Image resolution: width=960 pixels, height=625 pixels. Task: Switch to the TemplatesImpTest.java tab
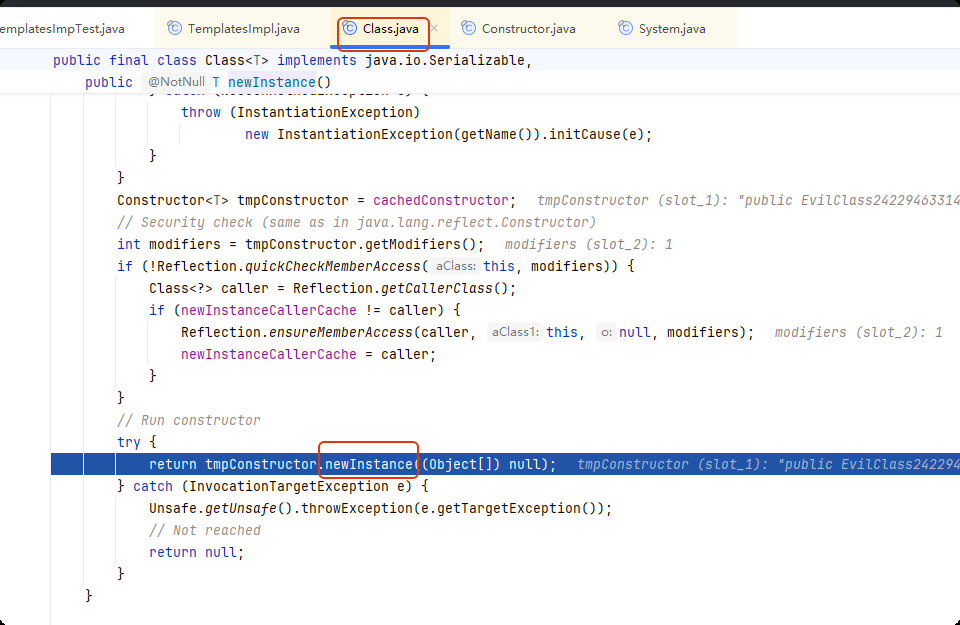point(60,29)
